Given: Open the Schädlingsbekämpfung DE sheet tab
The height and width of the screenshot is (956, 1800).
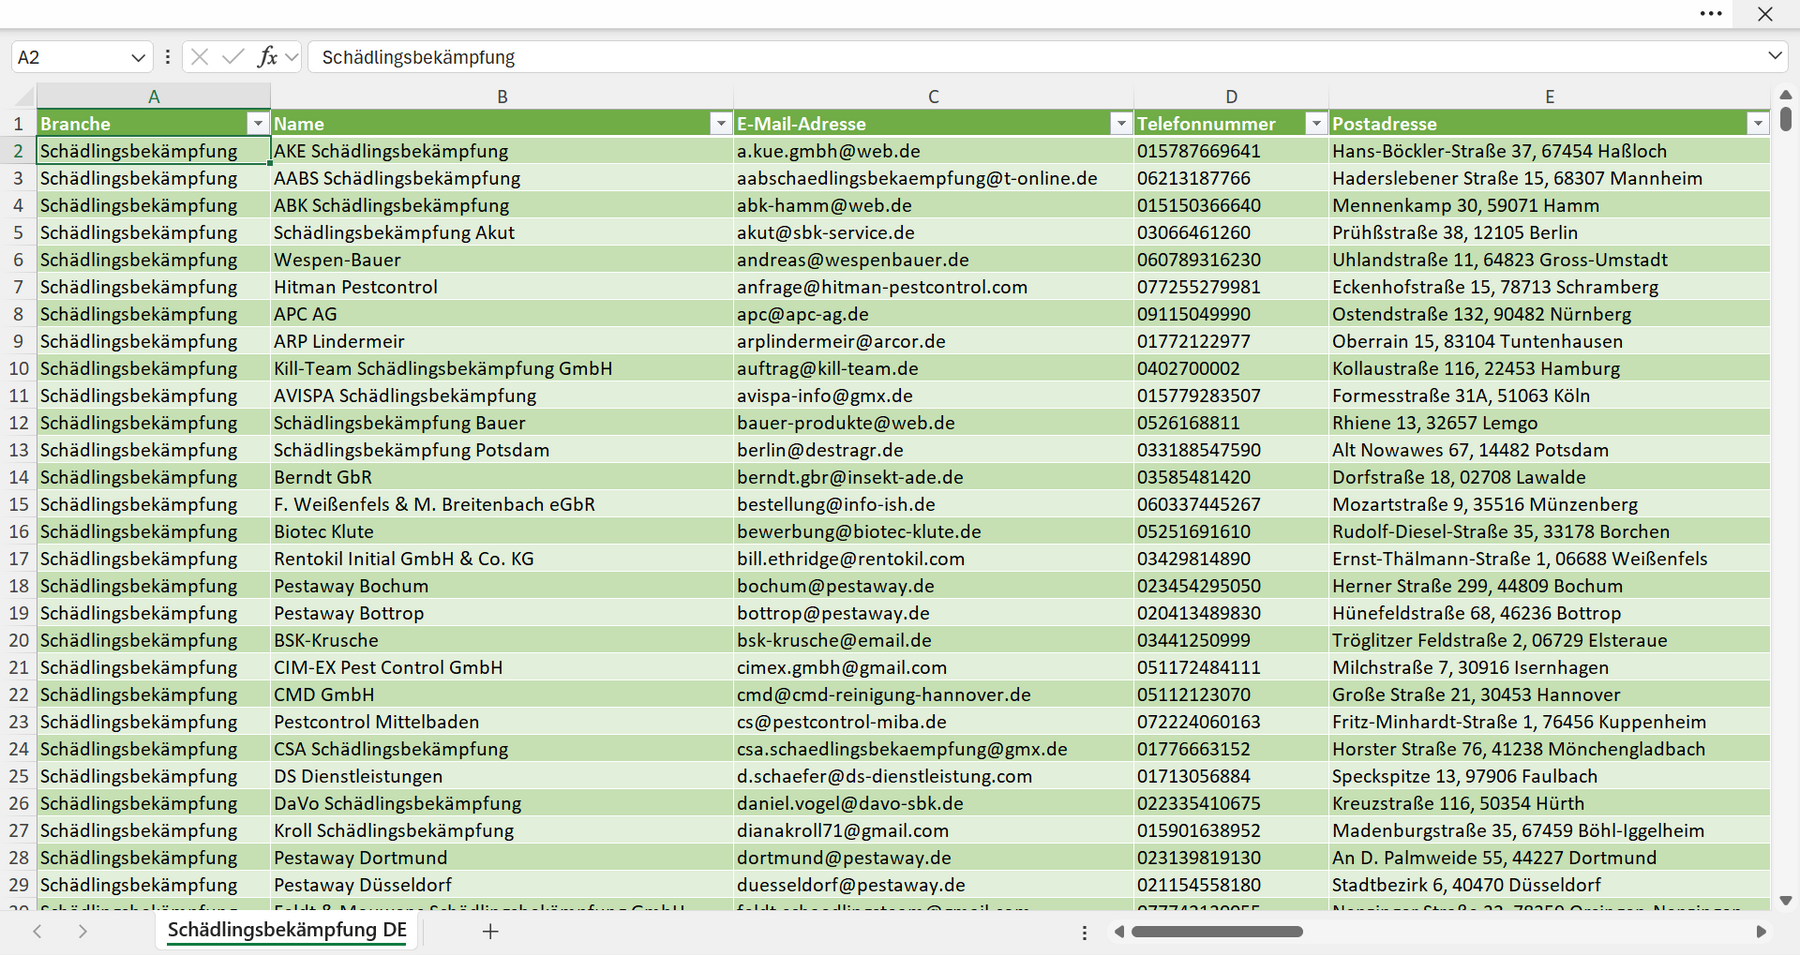Looking at the screenshot, I should [287, 930].
